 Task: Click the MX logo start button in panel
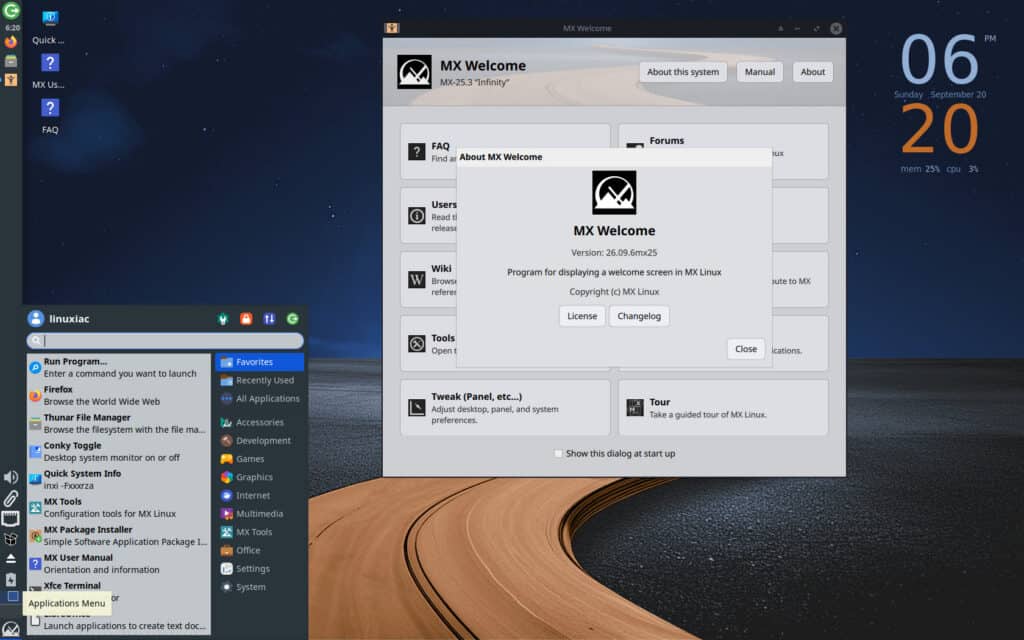click(x=11, y=630)
